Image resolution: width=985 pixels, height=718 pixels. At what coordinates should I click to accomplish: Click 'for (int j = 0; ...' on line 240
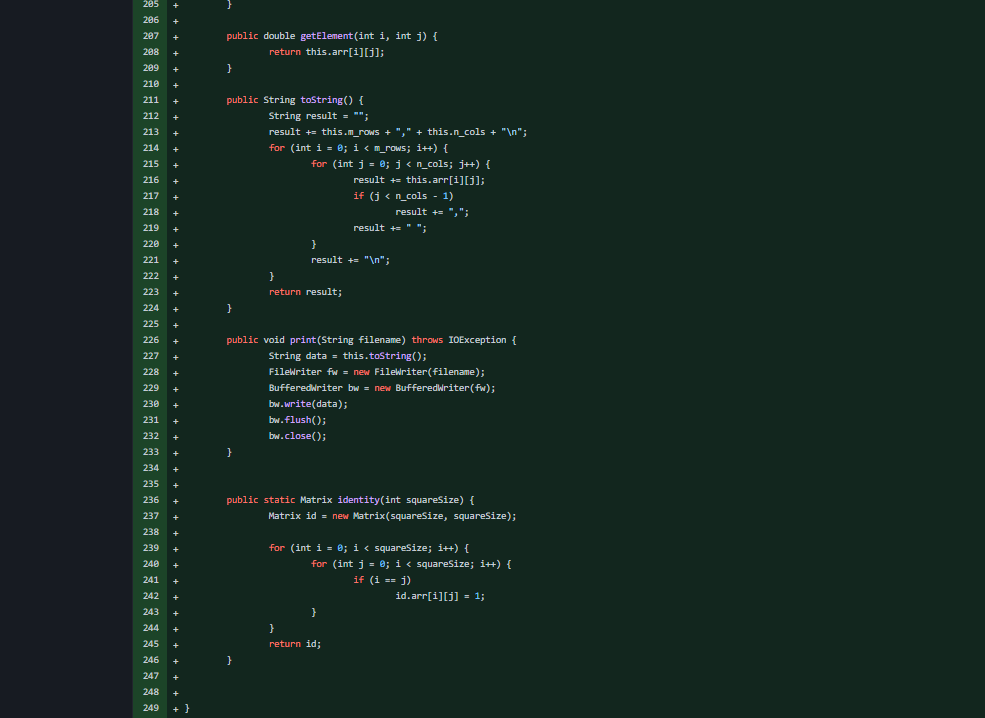click(x=411, y=564)
